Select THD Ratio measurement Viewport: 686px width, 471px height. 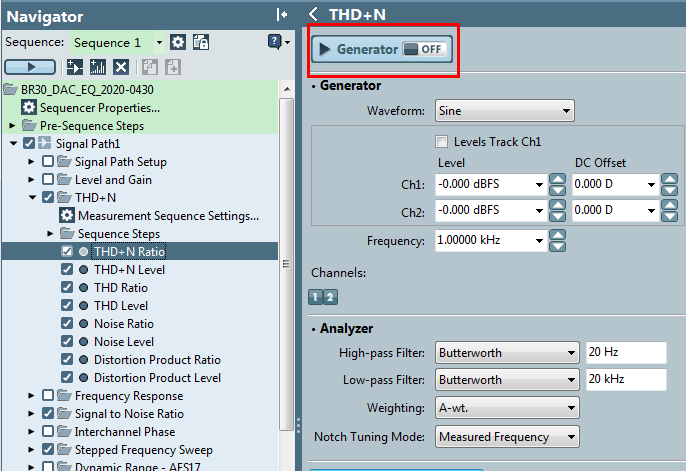coord(121,287)
